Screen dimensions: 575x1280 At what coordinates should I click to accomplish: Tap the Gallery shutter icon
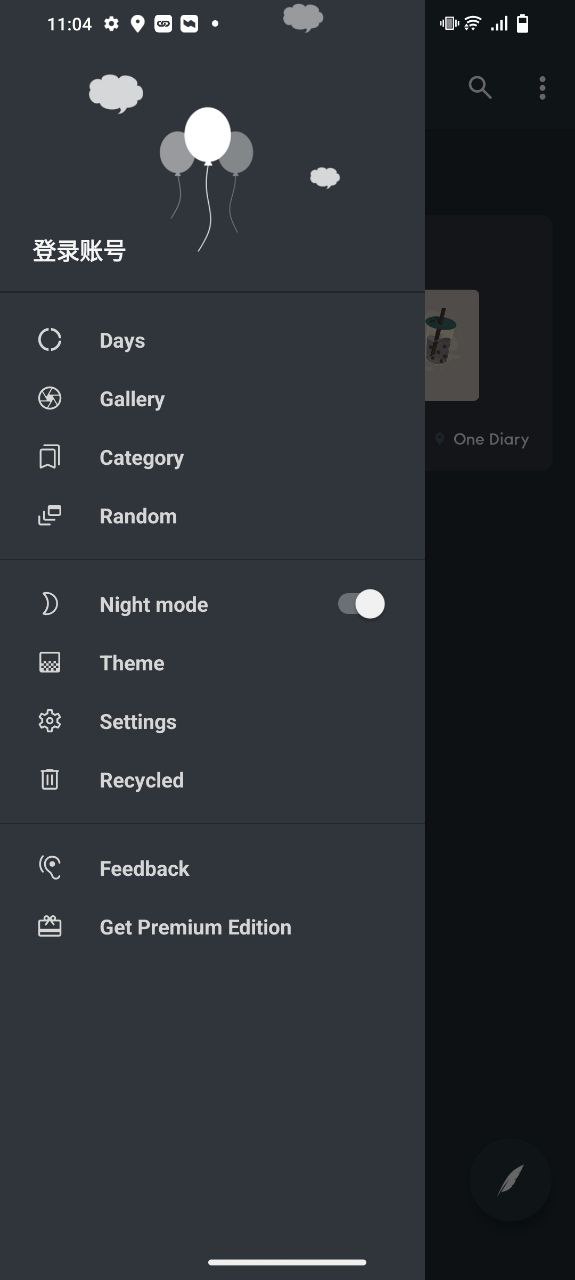click(50, 398)
